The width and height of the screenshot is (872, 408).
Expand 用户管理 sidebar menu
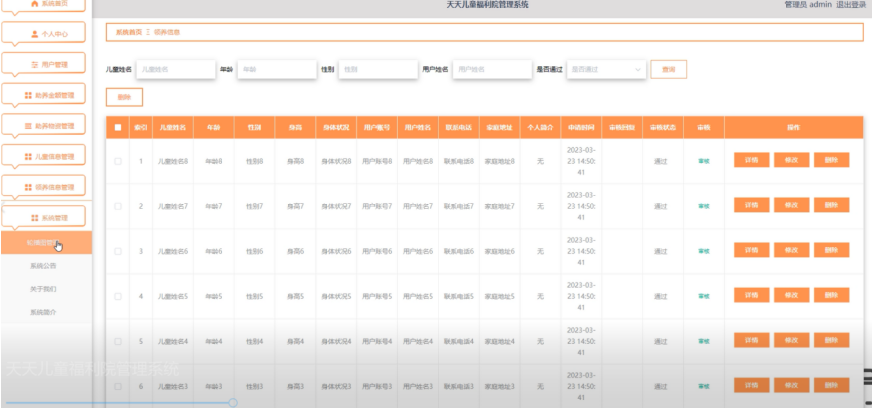click(x=43, y=64)
